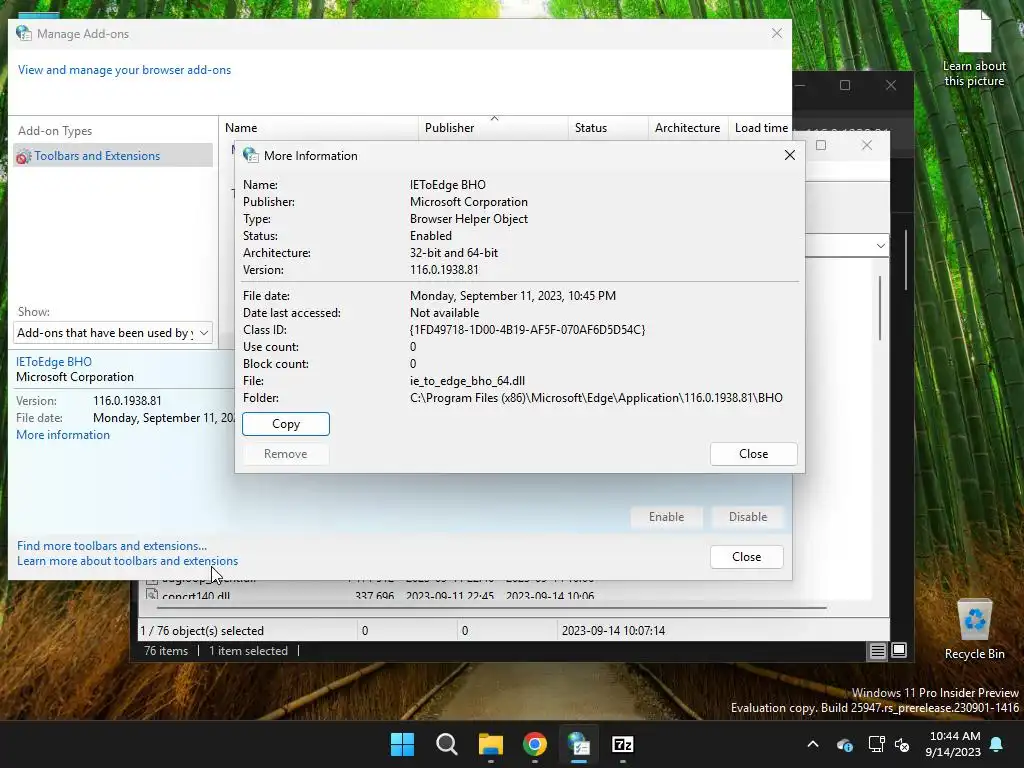Open the notifications bell icon

[997, 744]
